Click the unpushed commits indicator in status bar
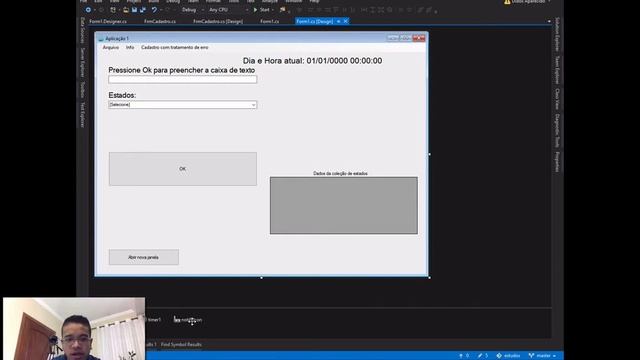The height and width of the screenshot is (360, 640). (464, 356)
